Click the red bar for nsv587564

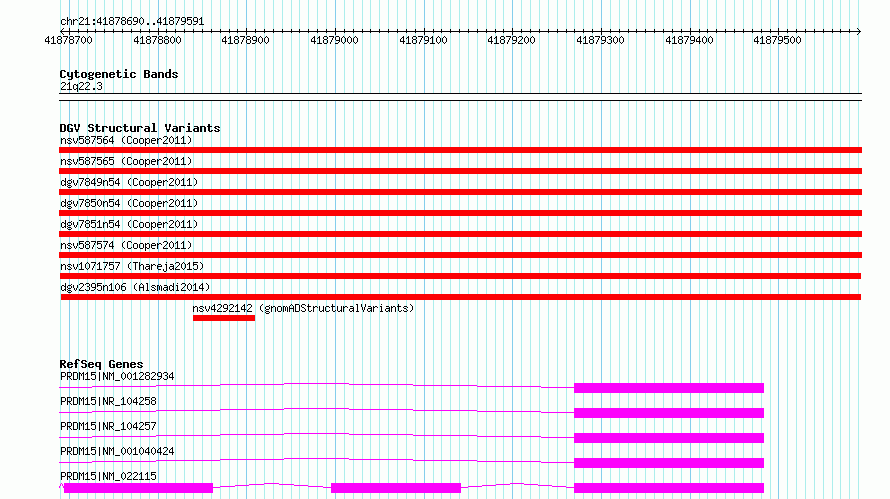pyautogui.click(x=460, y=150)
